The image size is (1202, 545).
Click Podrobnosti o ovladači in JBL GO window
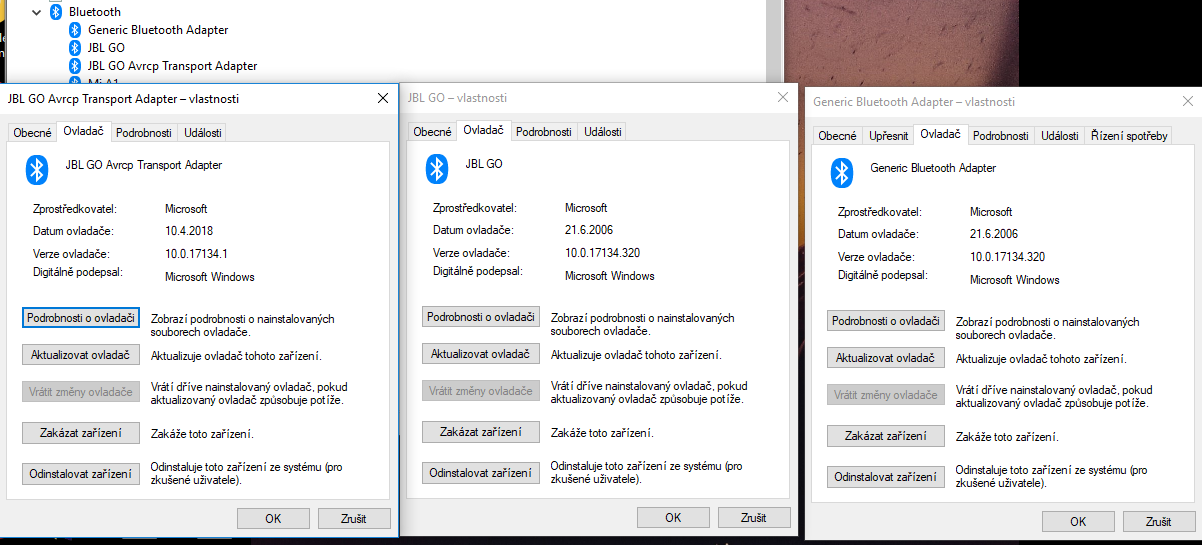tap(481, 317)
